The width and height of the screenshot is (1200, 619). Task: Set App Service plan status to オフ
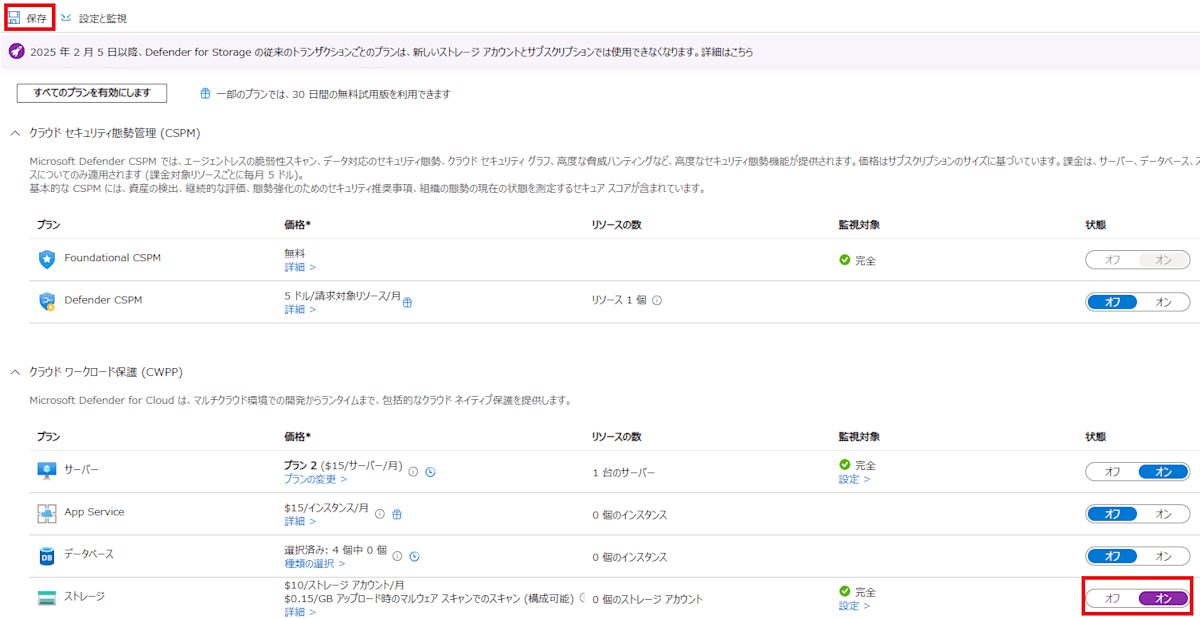1112,514
